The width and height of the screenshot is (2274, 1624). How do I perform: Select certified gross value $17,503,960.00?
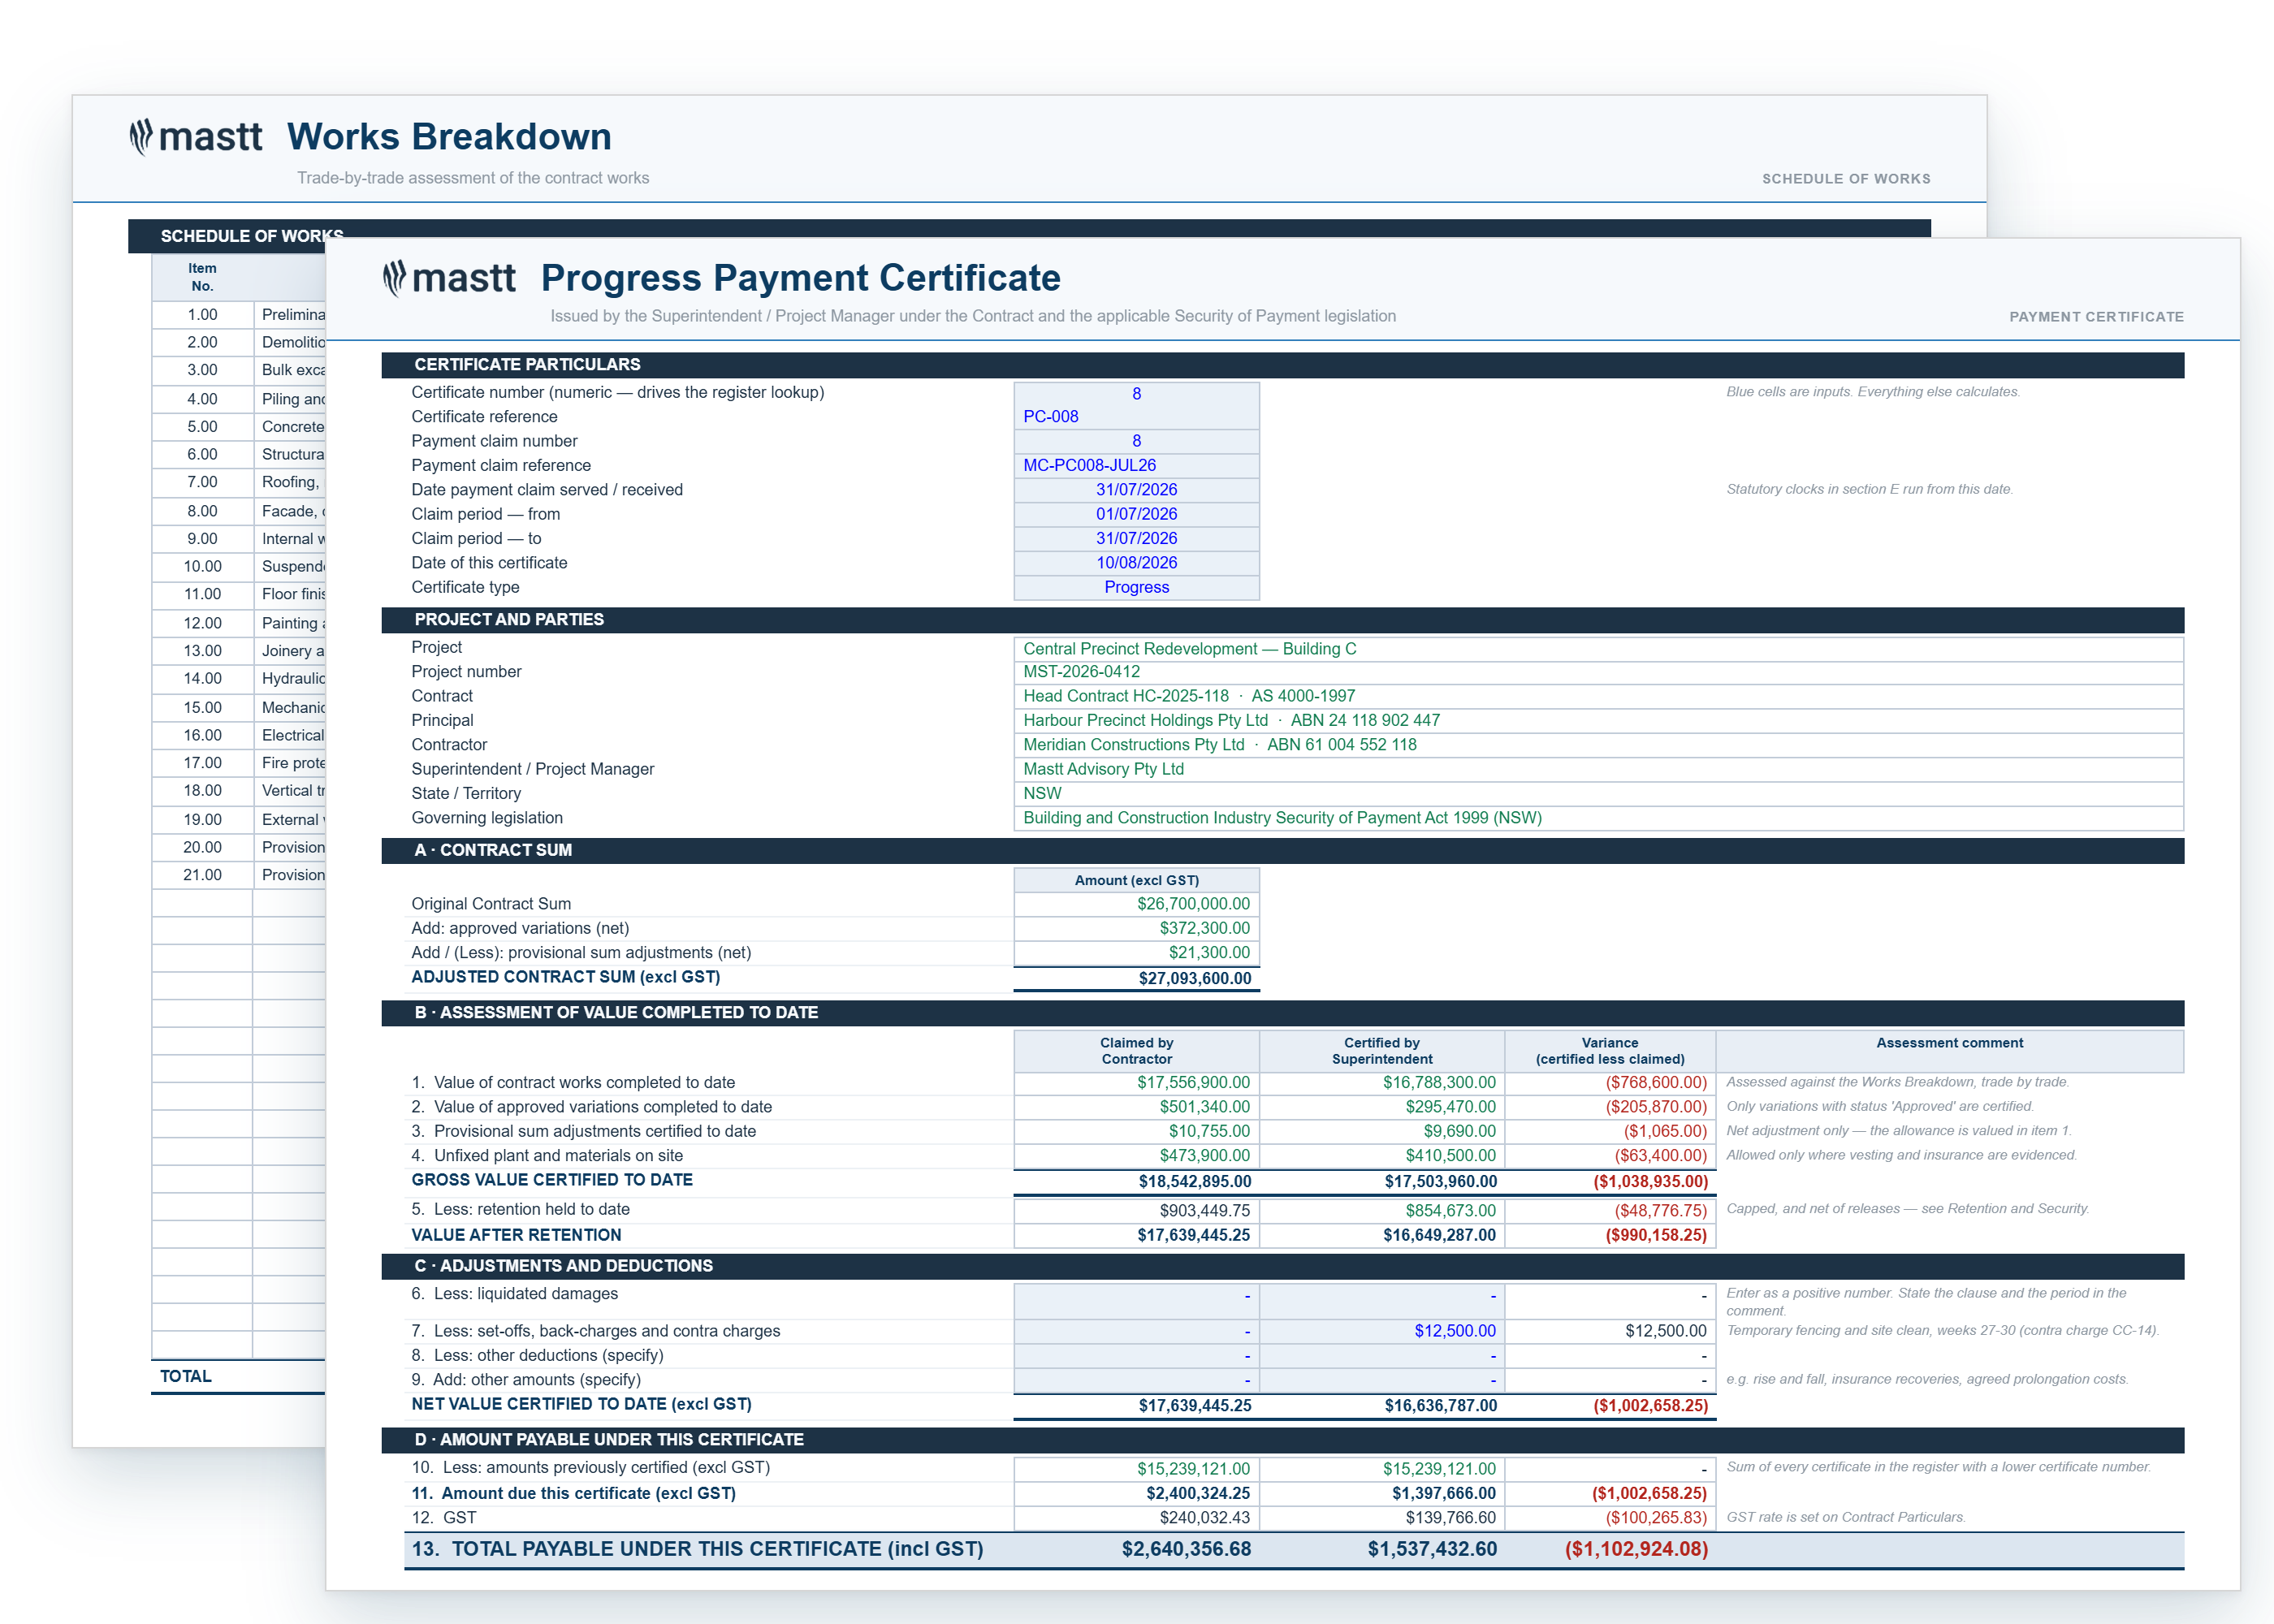click(1382, 1182)
